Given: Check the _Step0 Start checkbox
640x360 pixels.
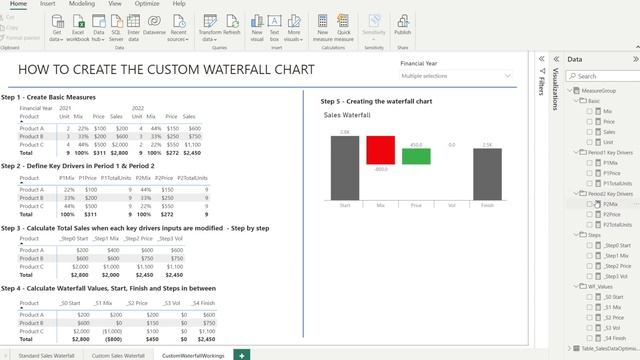Looking at the screenshot, I should (x=589, y=245).
